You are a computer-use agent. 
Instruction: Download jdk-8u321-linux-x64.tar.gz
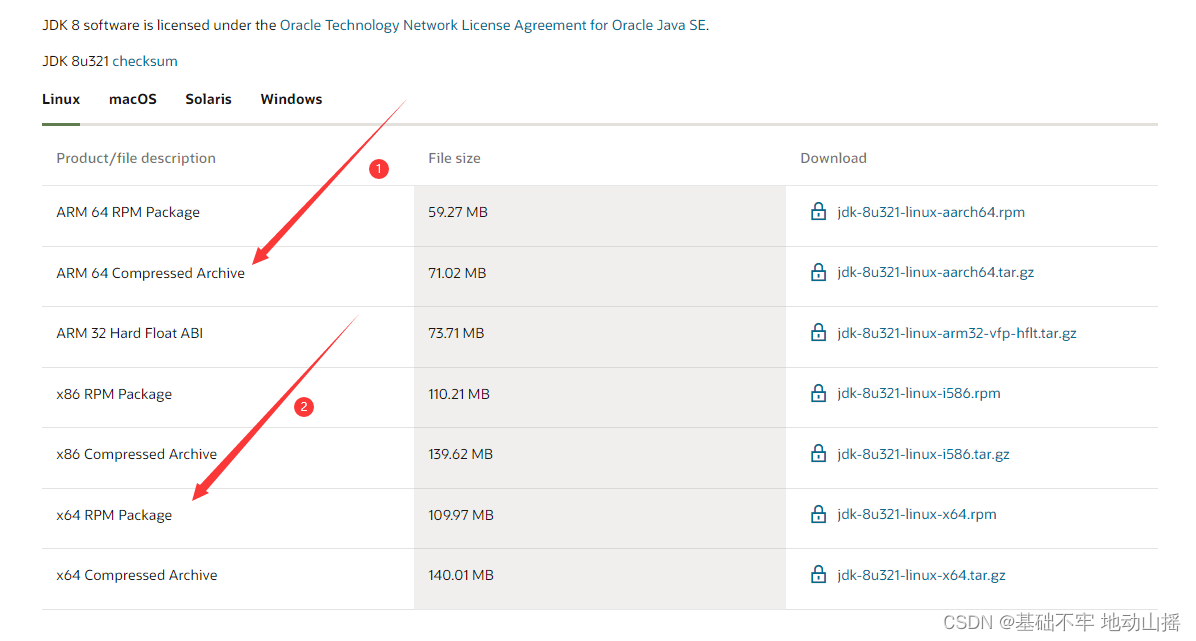pyautogui.click(x=921, y=575)
